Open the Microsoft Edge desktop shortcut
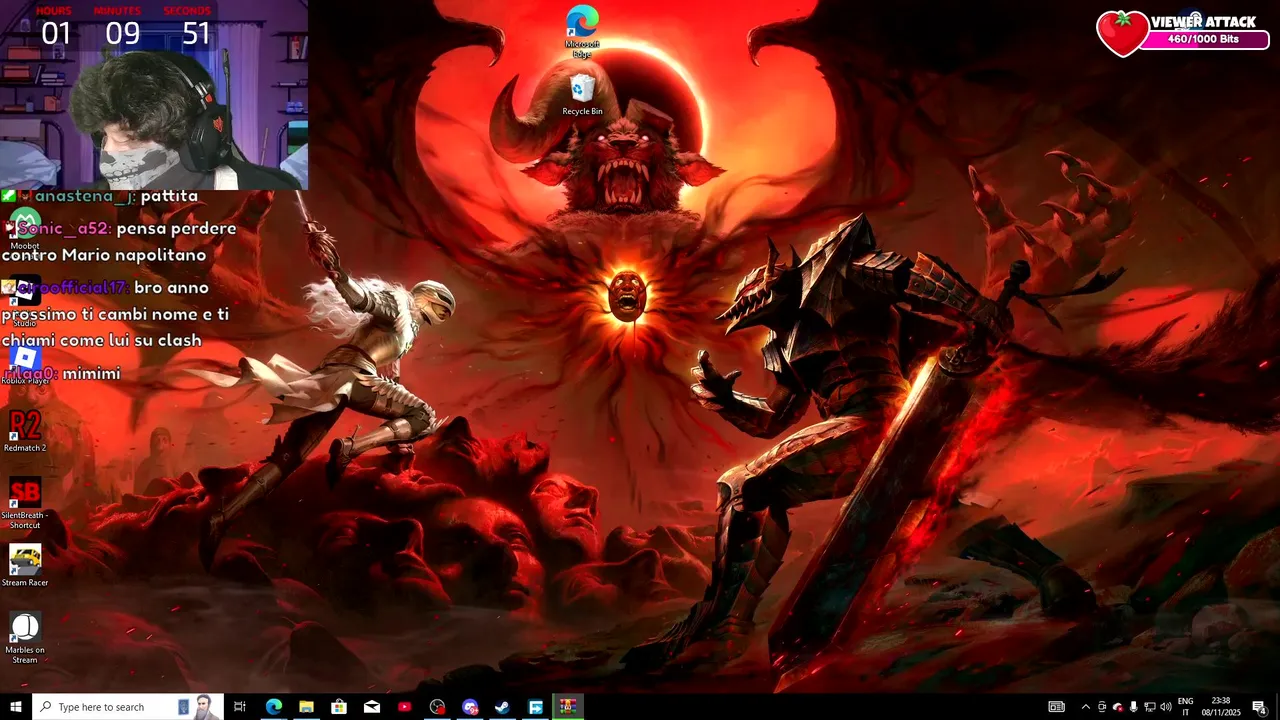 click(582, 32)
